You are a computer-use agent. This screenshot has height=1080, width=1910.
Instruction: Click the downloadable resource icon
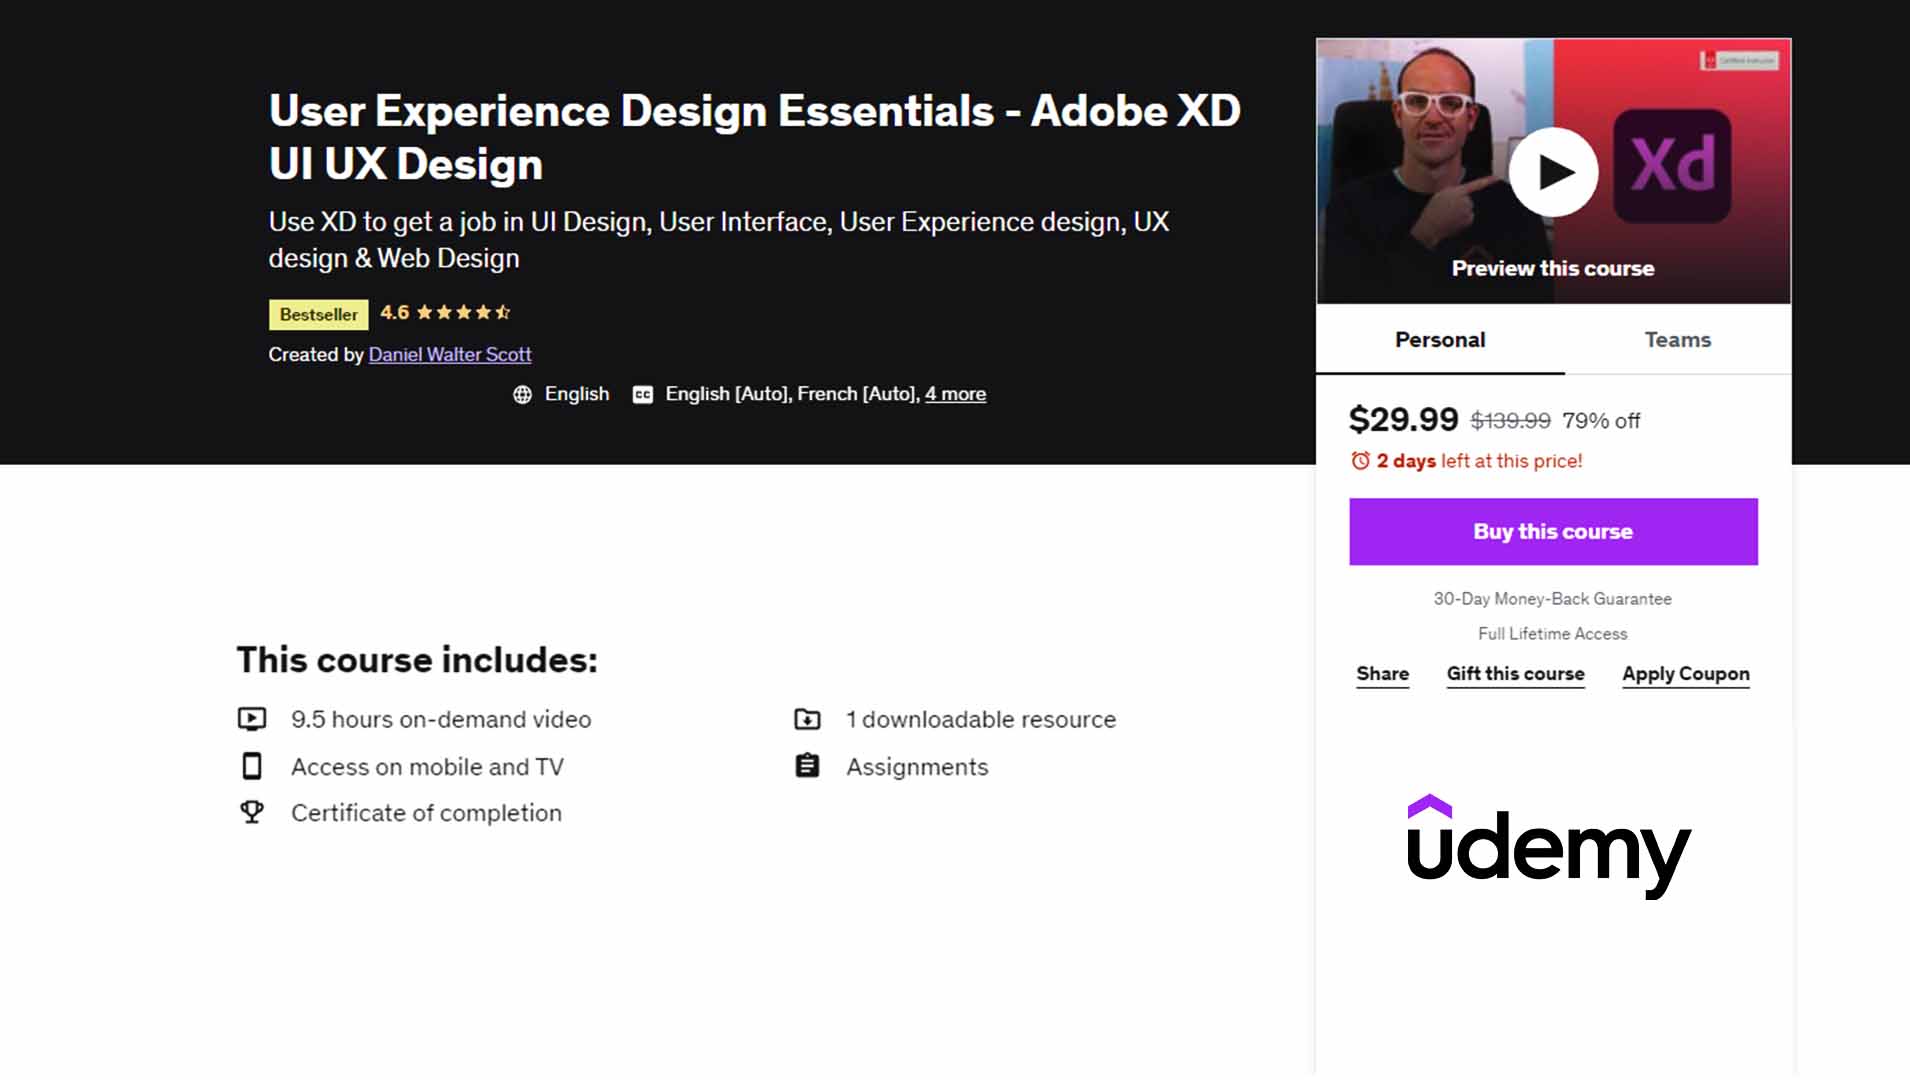coord(808,718)
